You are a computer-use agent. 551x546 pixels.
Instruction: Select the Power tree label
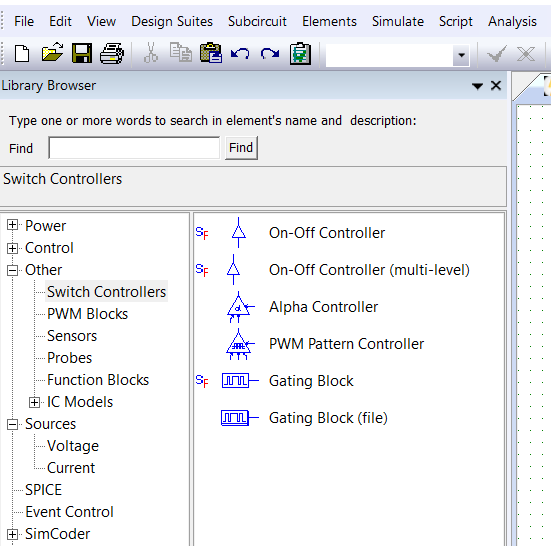[45, 226]
